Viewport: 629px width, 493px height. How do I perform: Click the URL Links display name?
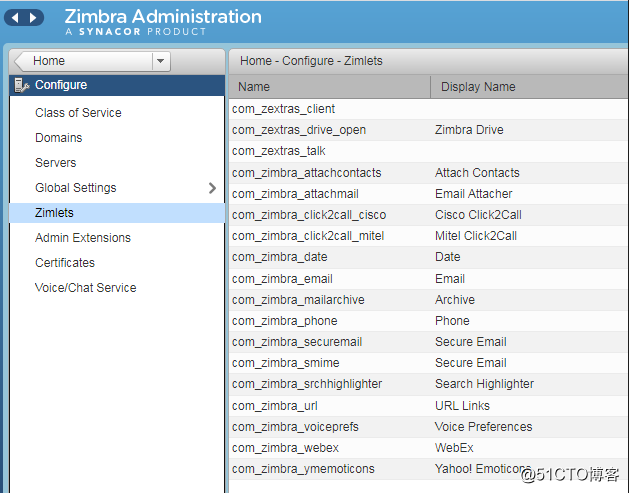pyautogui.click(x=463, y=406)
